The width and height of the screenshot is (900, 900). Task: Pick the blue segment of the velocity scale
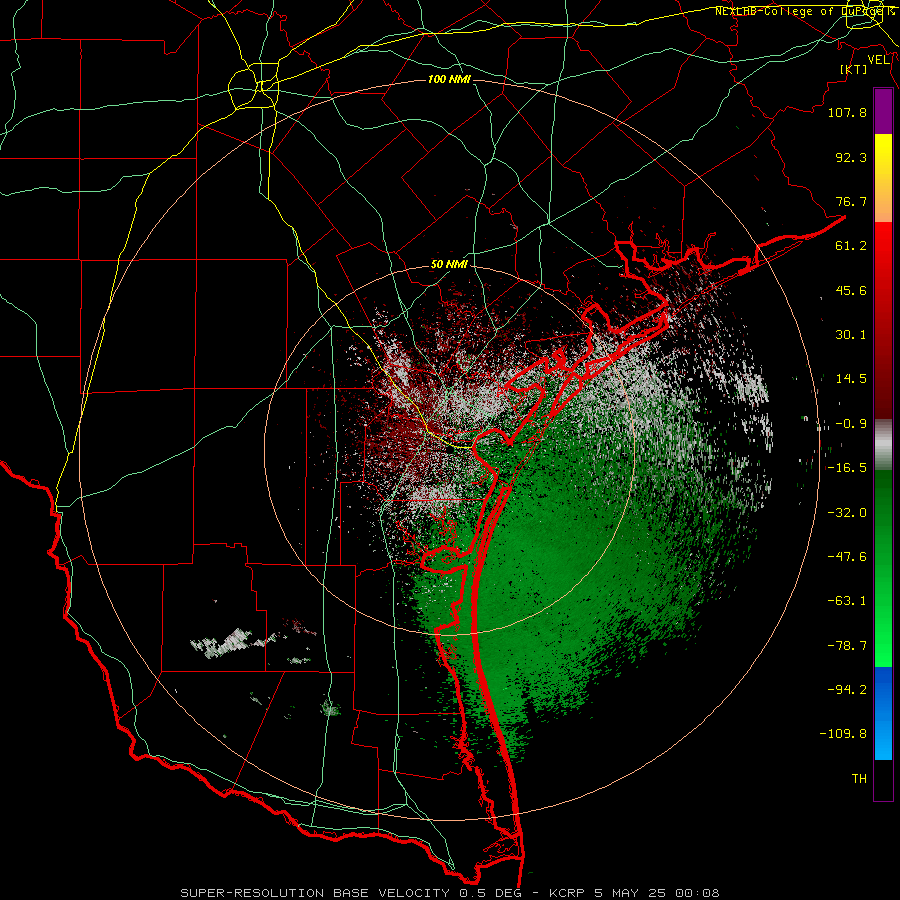click(x=883, y=713)
